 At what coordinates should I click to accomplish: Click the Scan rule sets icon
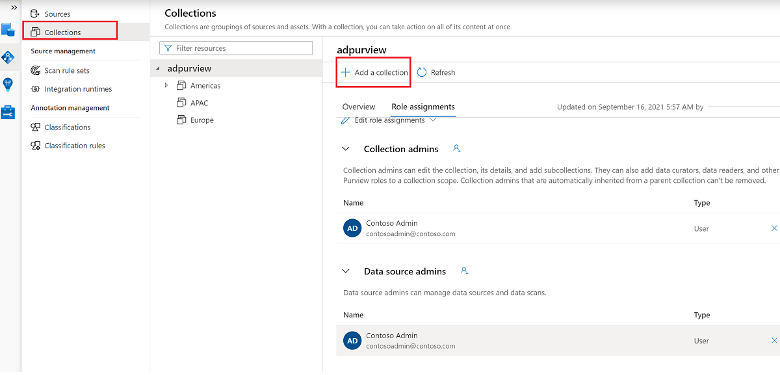(x=35, y=71)
